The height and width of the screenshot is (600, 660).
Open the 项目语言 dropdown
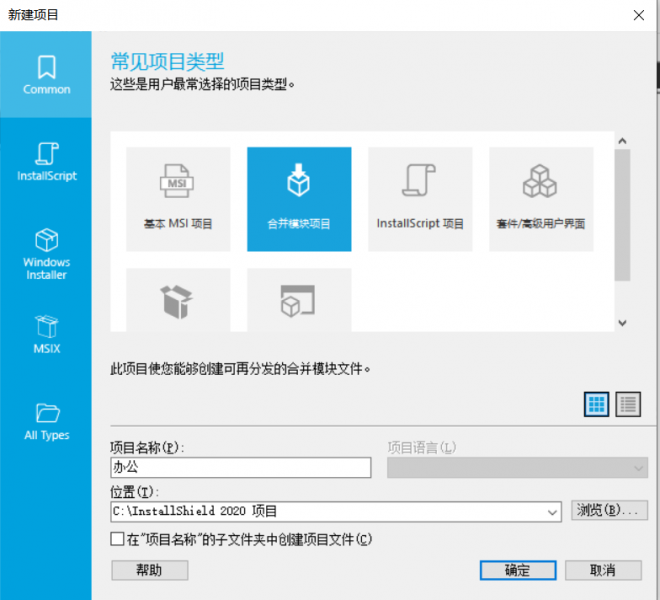[517, 468]
